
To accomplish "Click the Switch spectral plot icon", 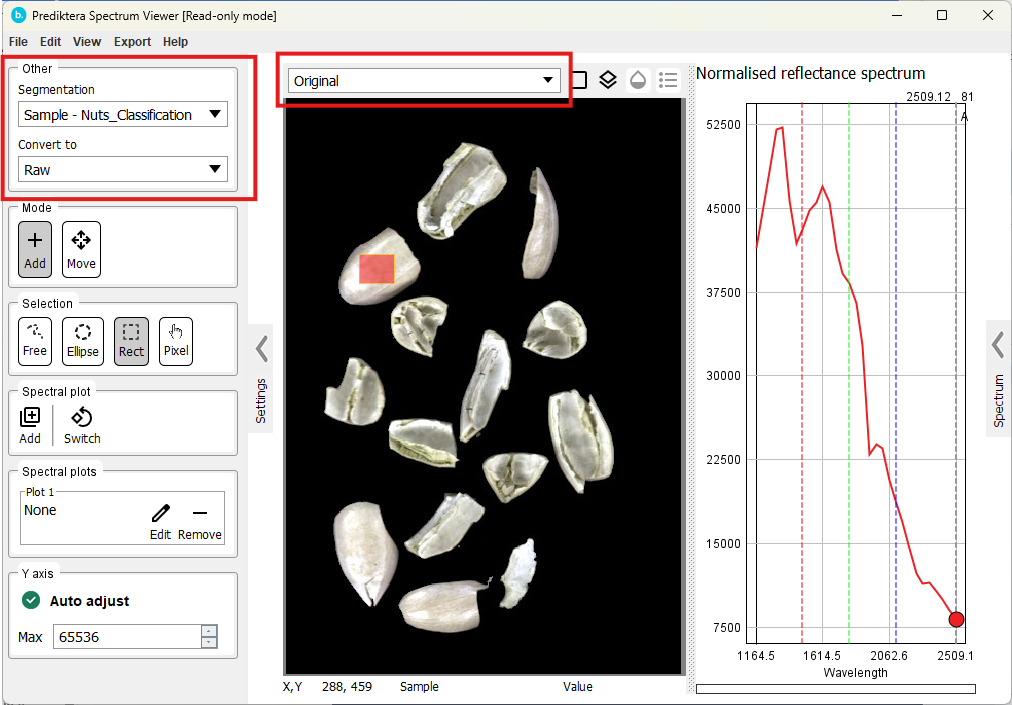I will 82,424.
